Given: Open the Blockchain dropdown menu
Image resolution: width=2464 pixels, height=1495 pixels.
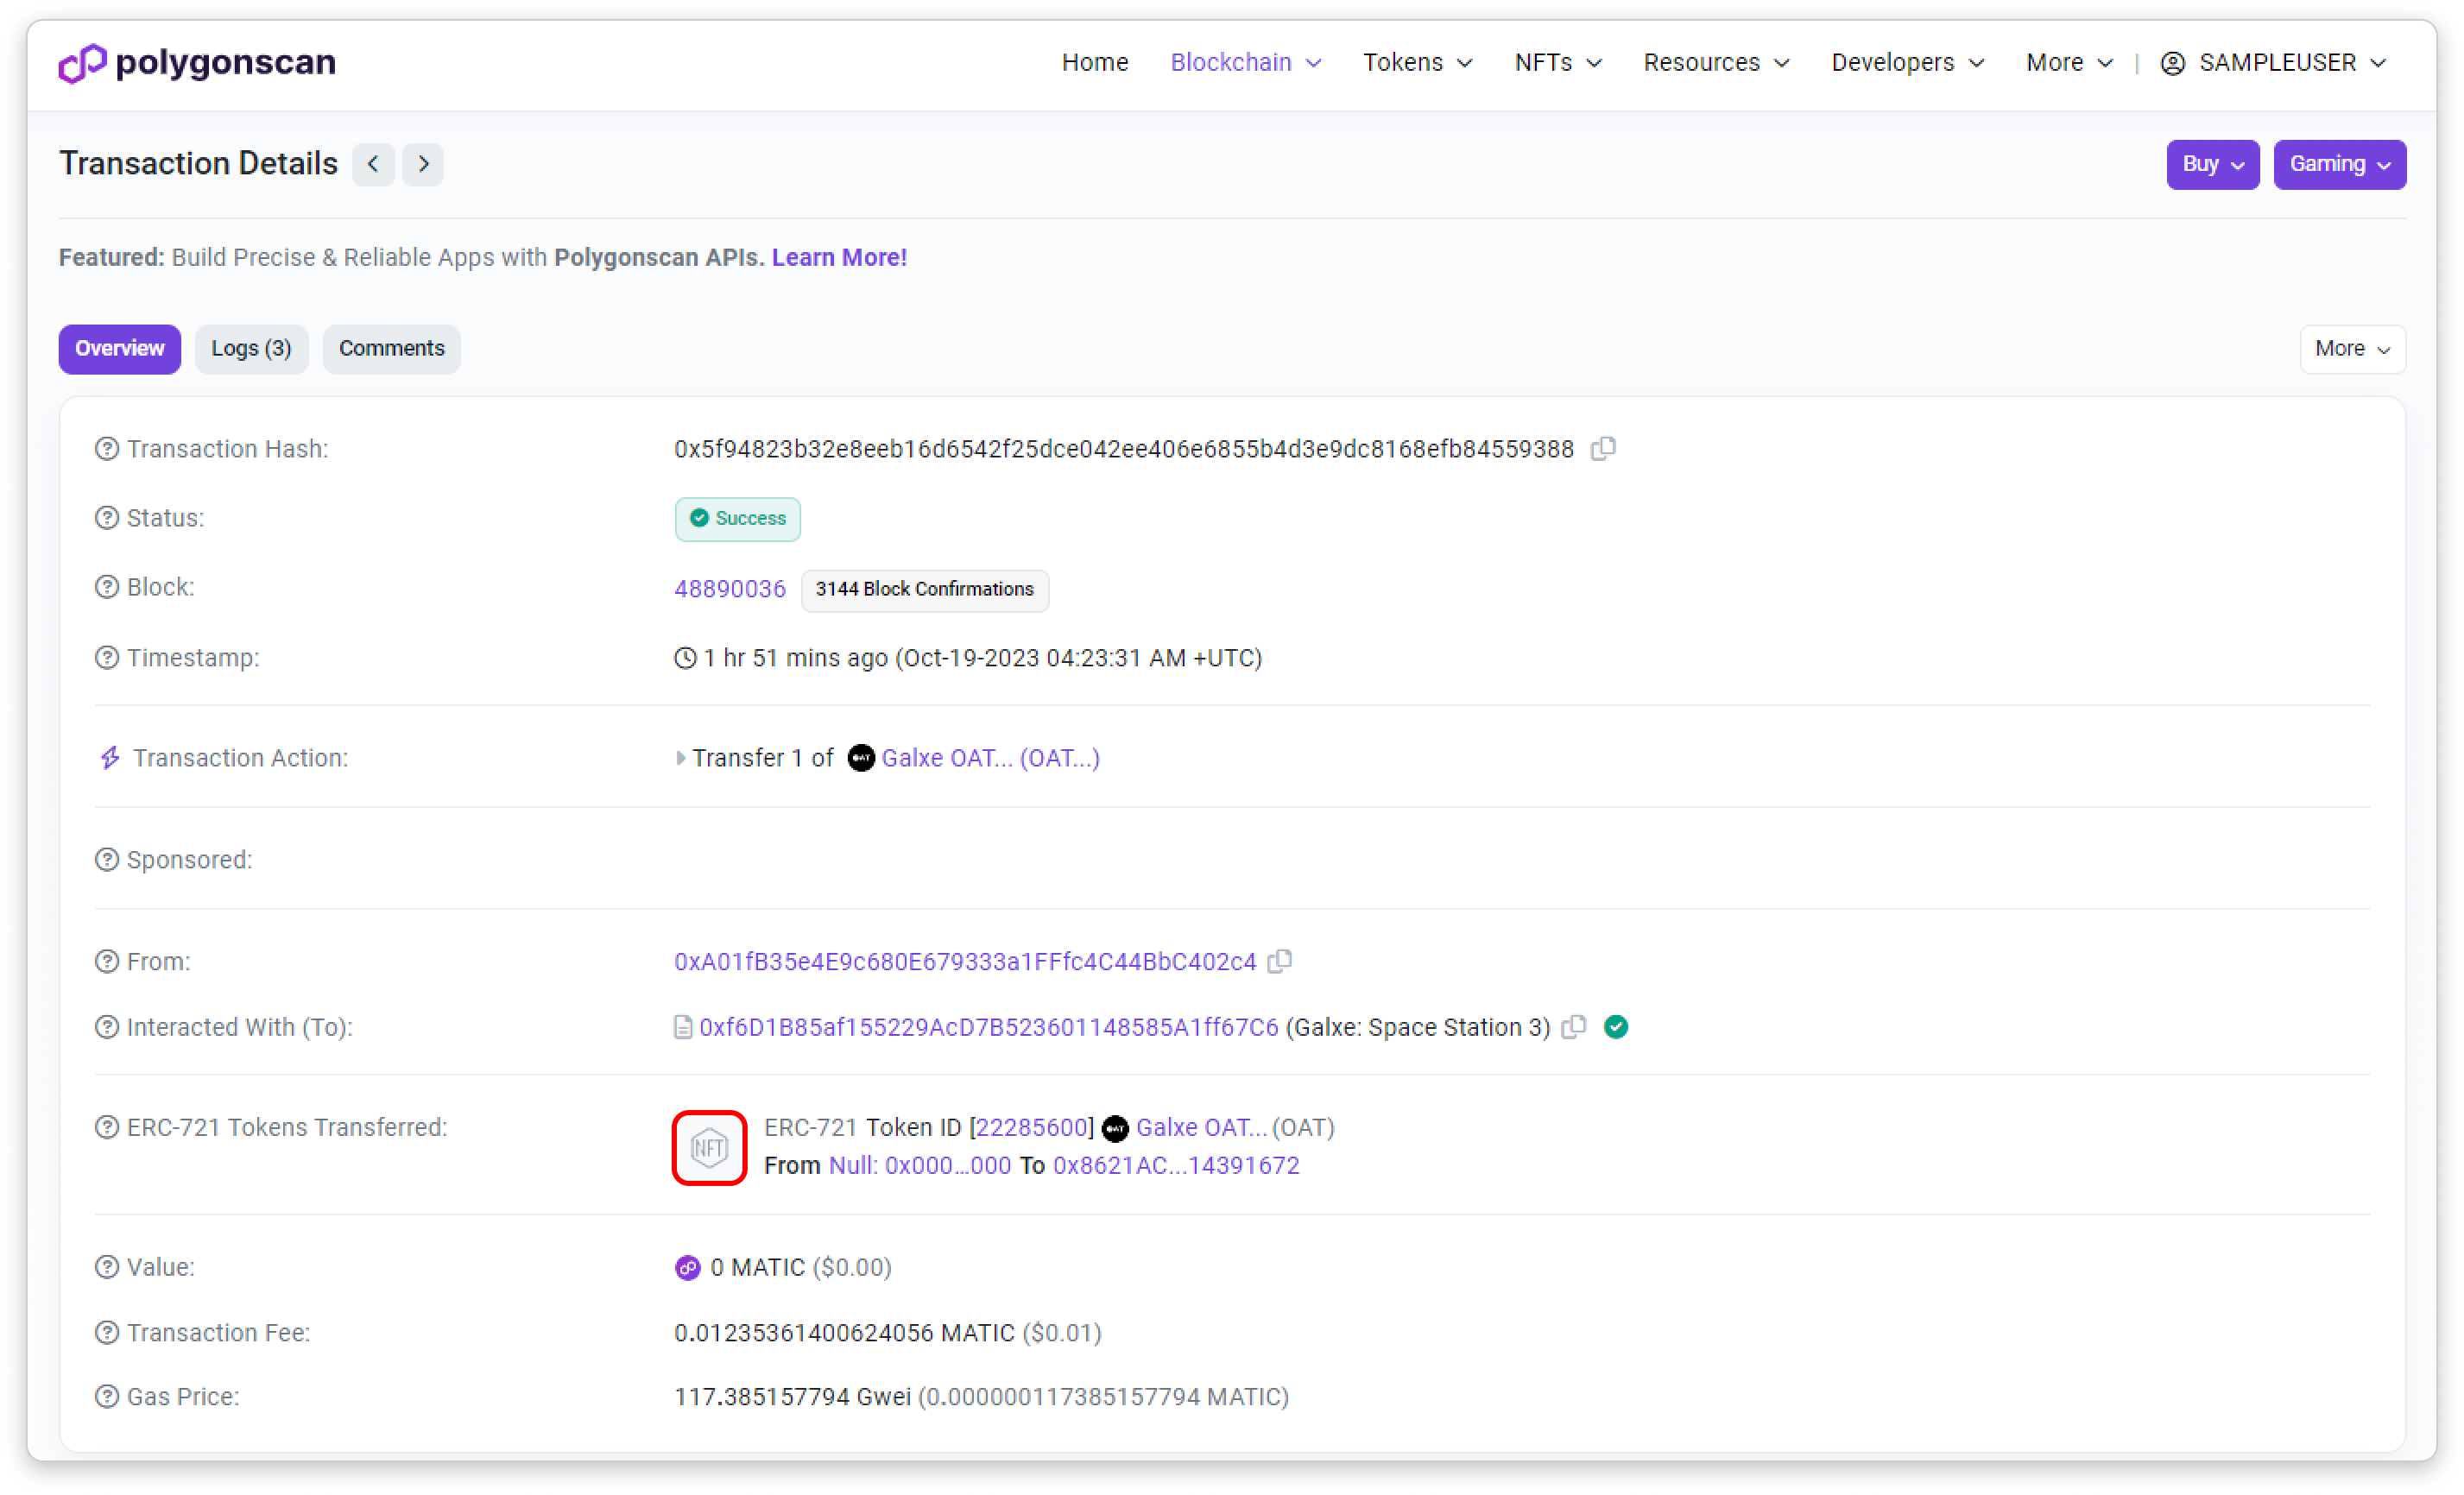Looking at the screenshot, I should (x=1246, y=63).
